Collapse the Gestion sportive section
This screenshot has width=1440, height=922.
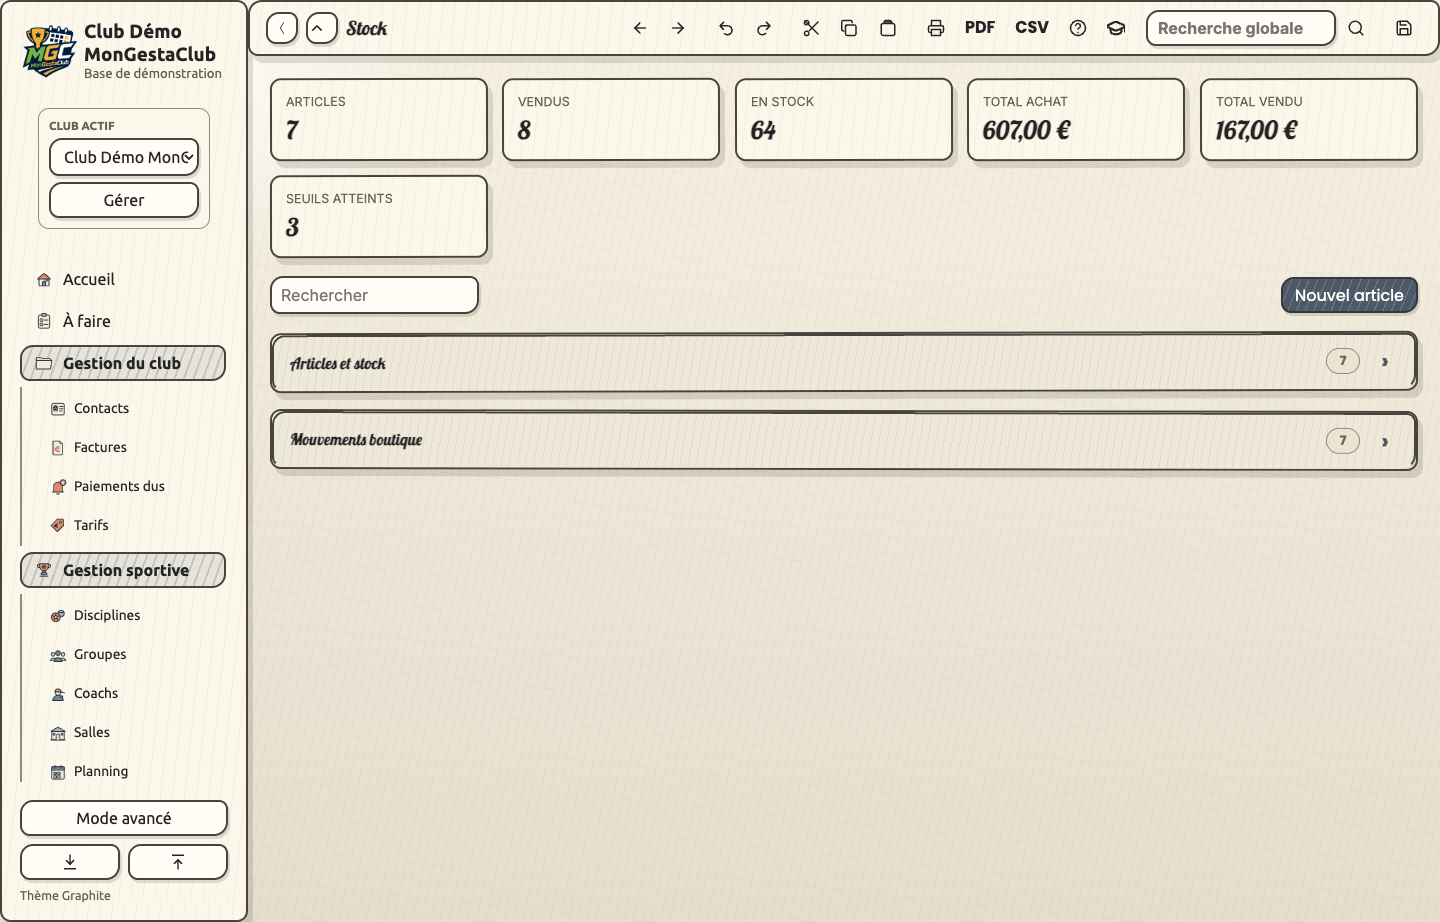coord(123,570)
